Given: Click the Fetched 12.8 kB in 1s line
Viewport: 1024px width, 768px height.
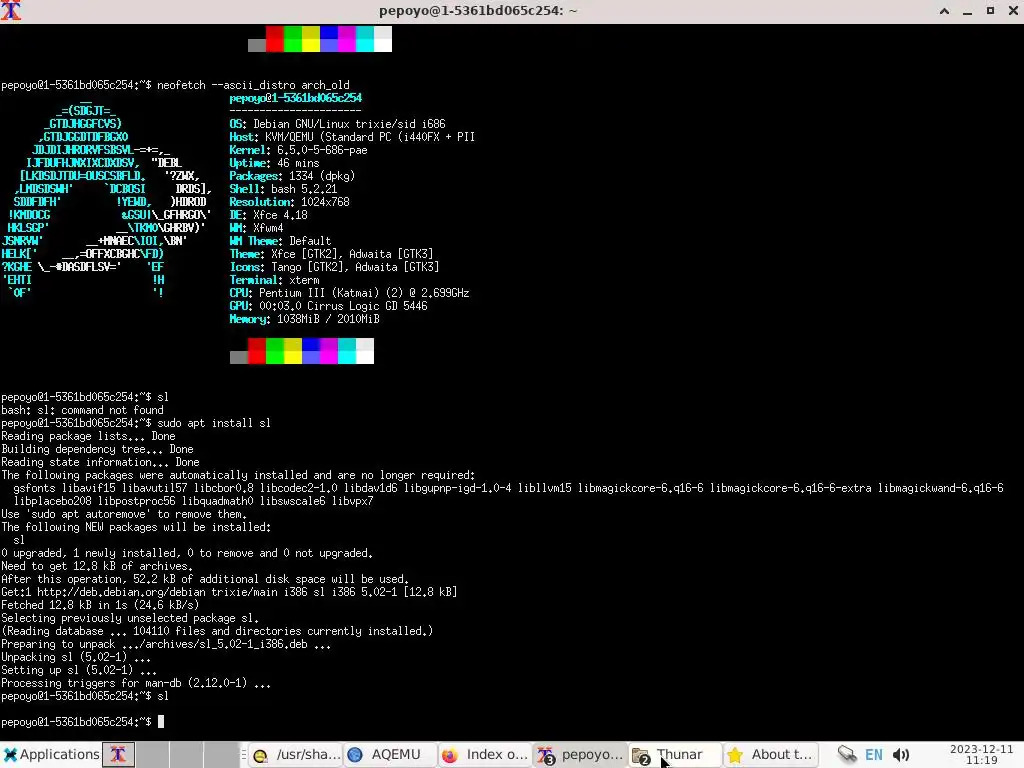Looking at the screenshot, I should [100, 605].
